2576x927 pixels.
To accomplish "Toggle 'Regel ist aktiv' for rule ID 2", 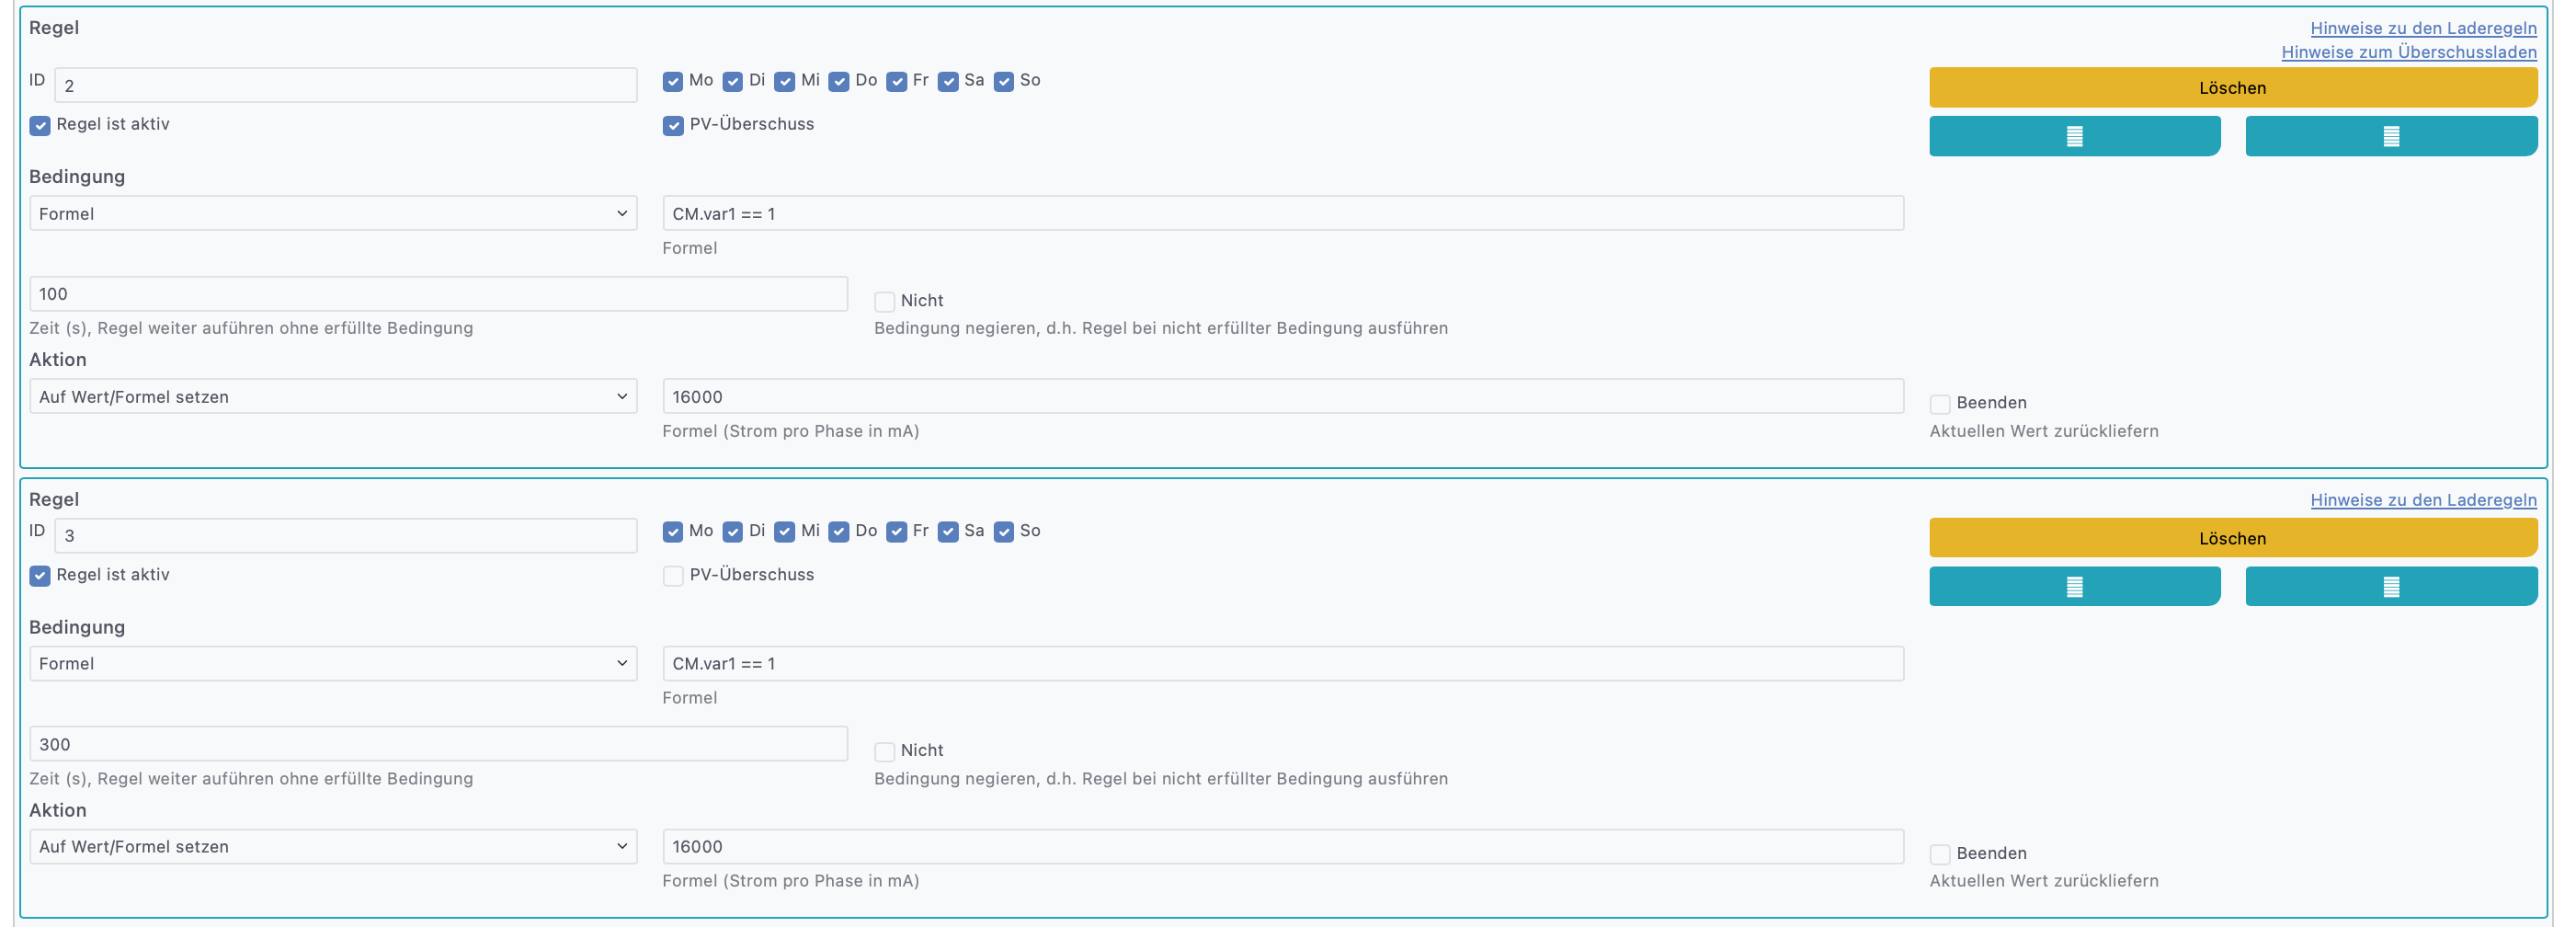I will click(x=40, y=125).
